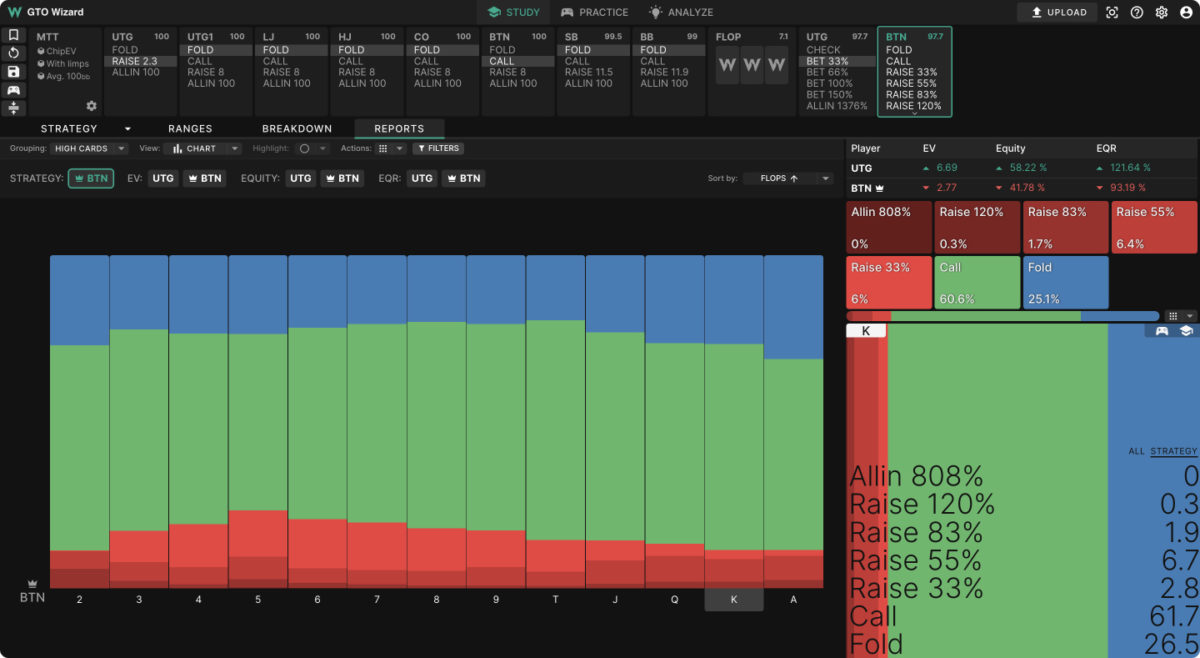
Task: Switch to the STUDY tab
Action: click(514, 12)
